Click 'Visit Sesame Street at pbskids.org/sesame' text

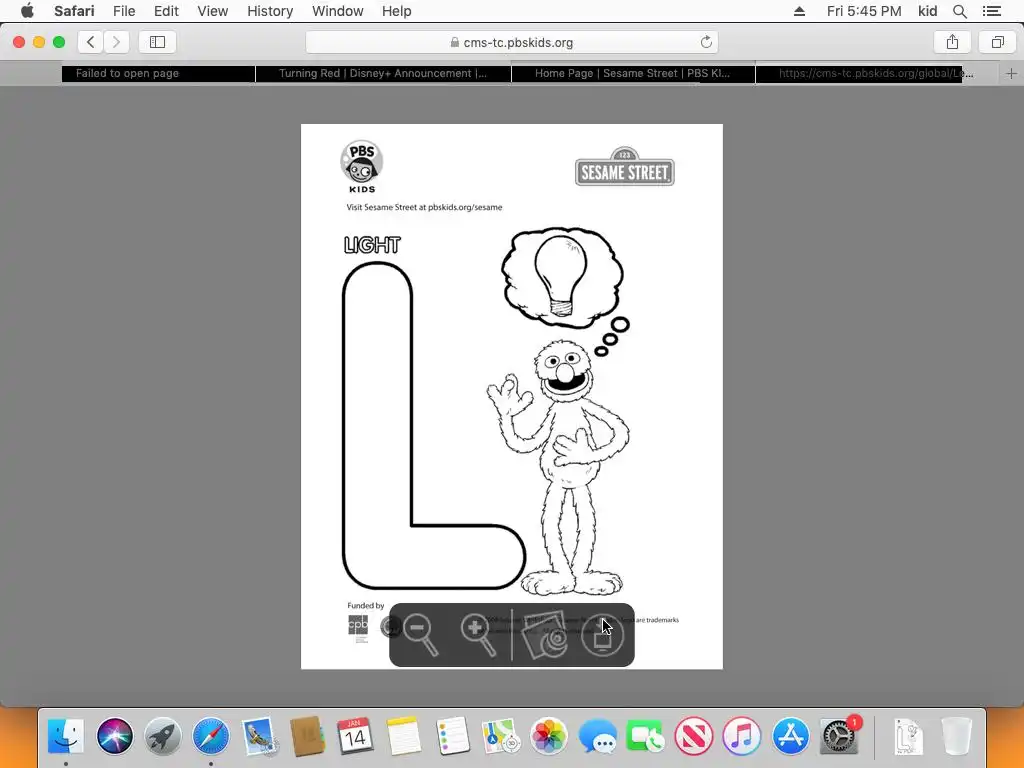[424, 207]
